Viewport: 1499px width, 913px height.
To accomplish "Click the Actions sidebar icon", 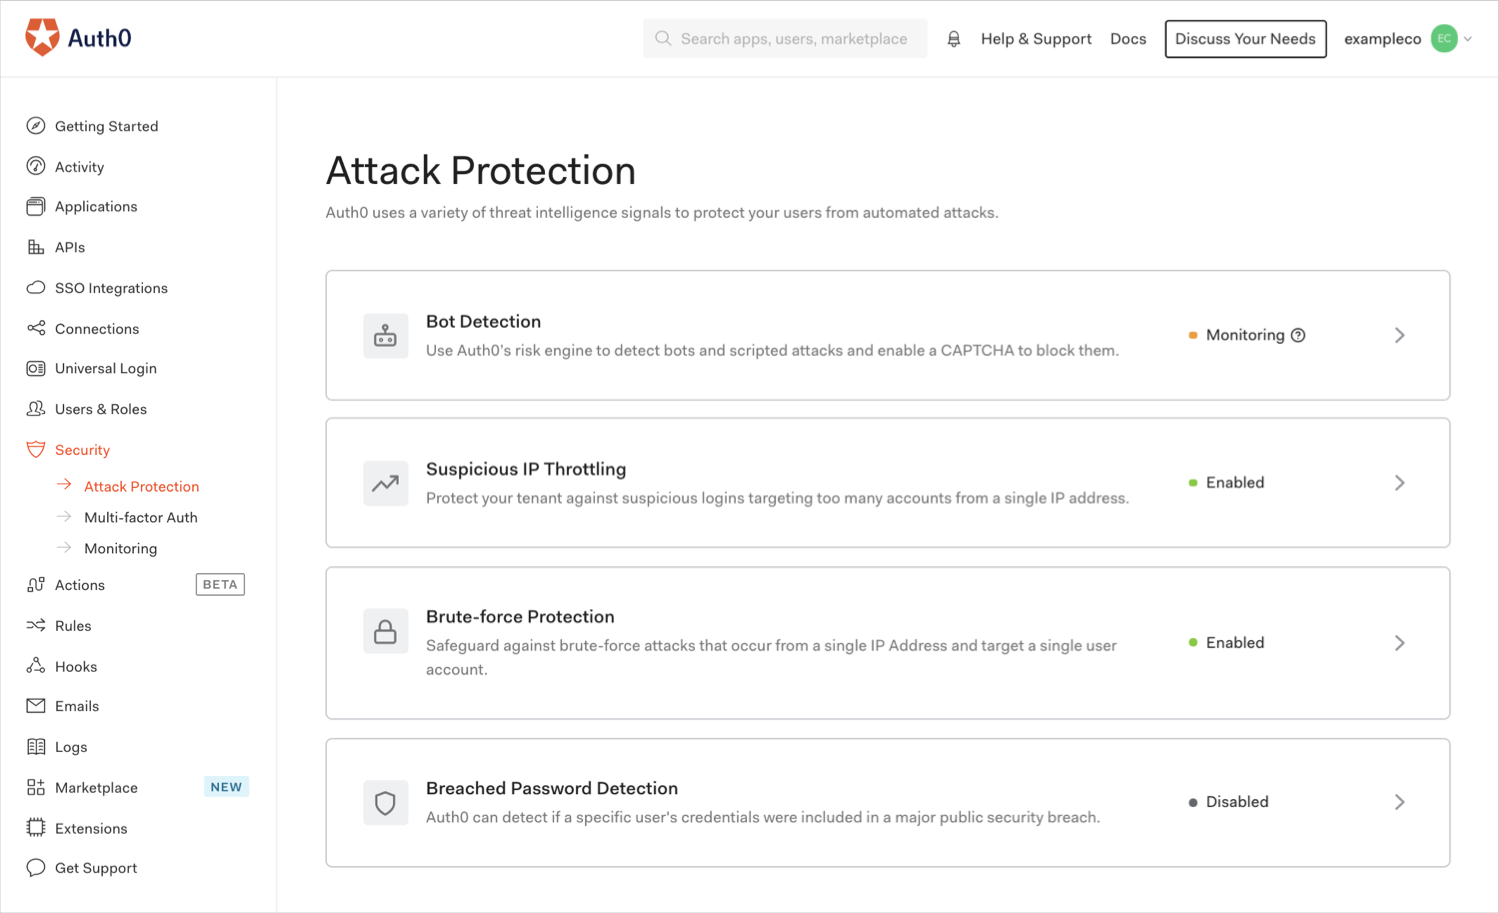I will 36,585.
